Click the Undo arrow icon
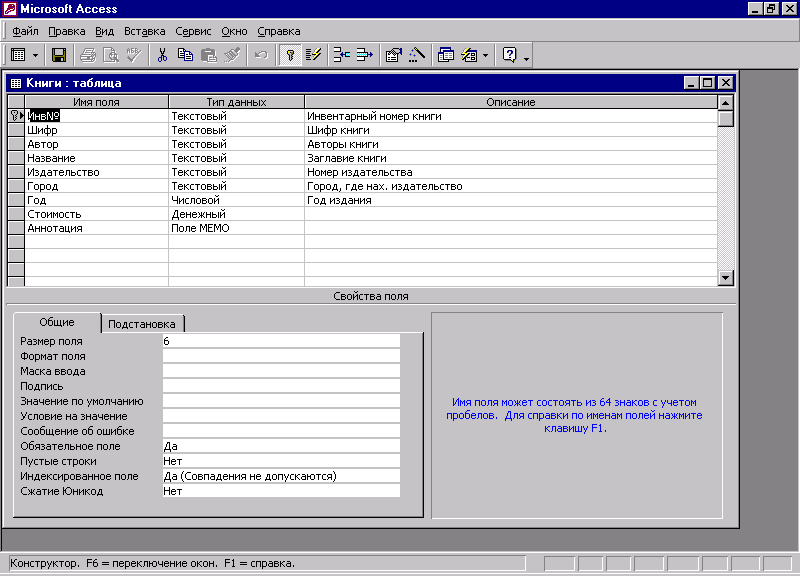This screenshot has height=576, width=800. point(261,55)
